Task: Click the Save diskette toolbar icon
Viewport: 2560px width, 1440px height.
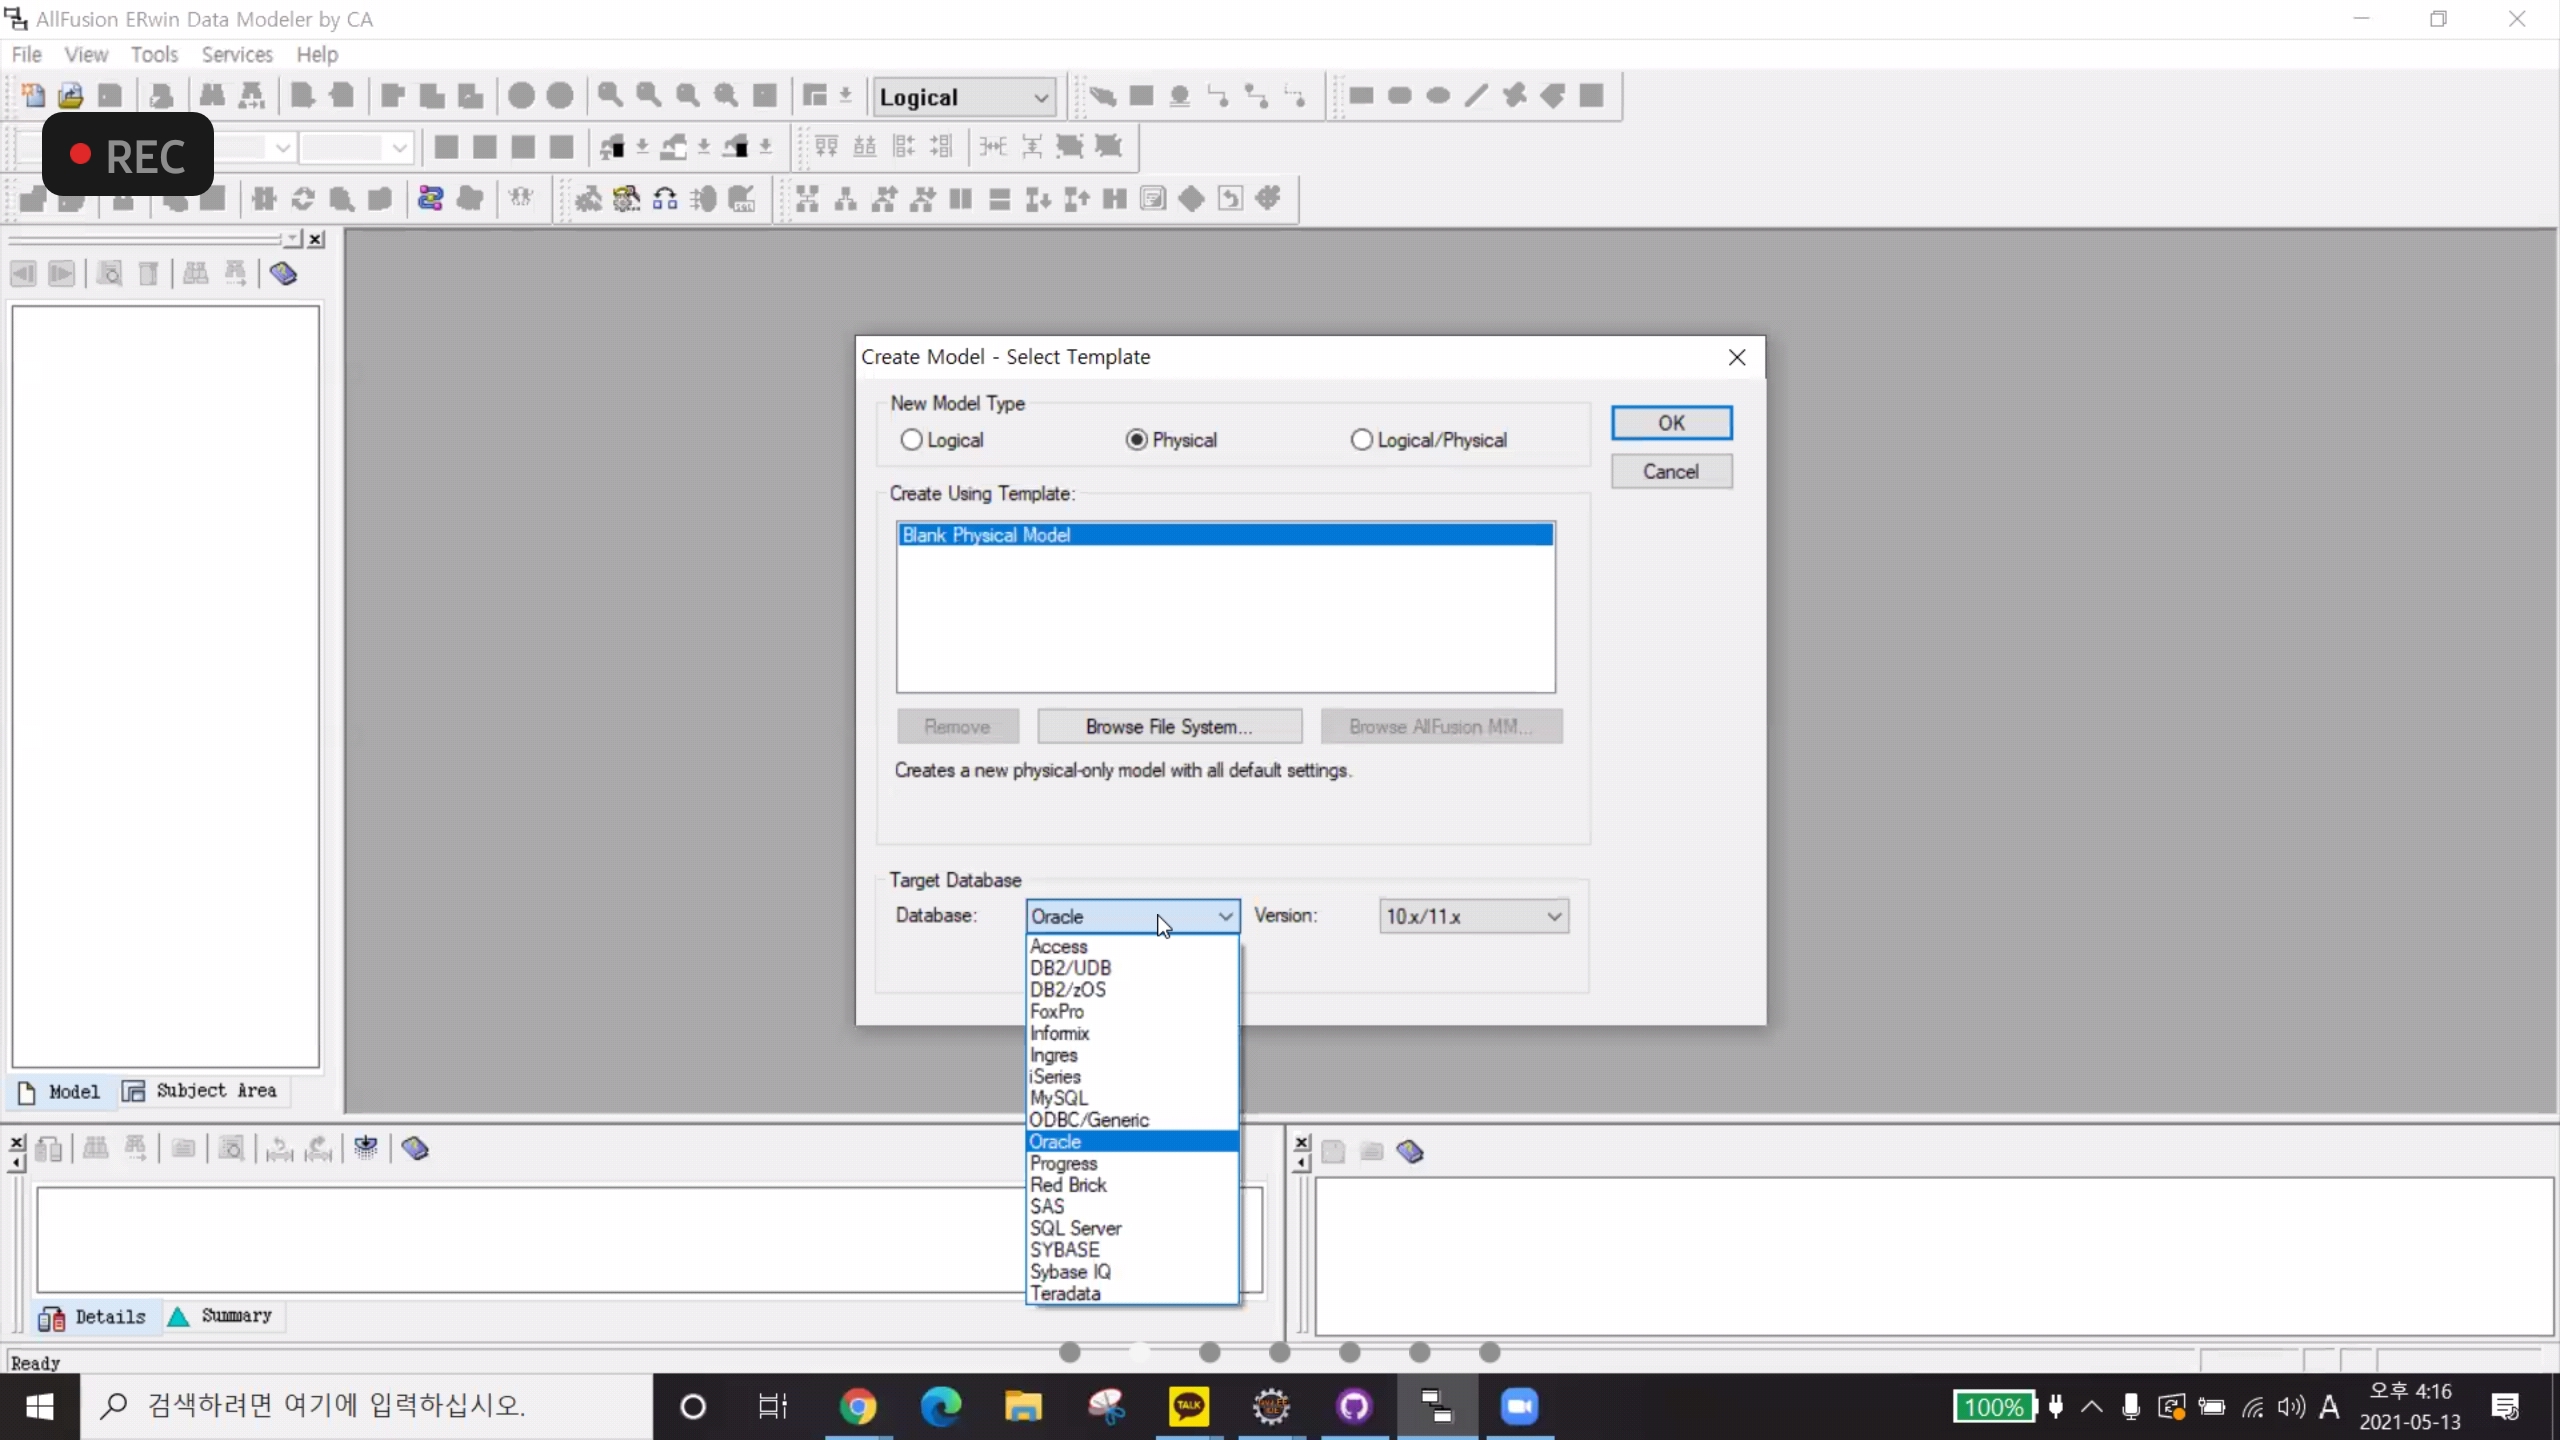Action: [x=110, y=96]
